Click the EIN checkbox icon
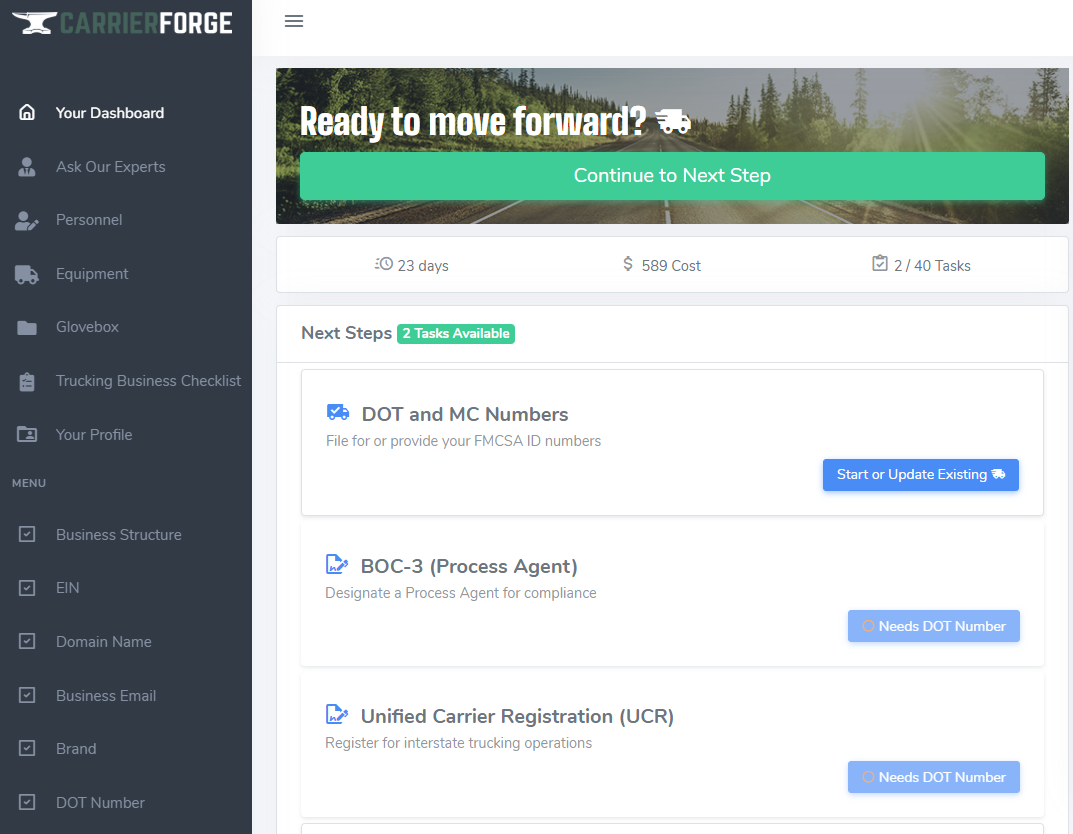The height and width of the screenshot is (834, 1073). (27, 588)
